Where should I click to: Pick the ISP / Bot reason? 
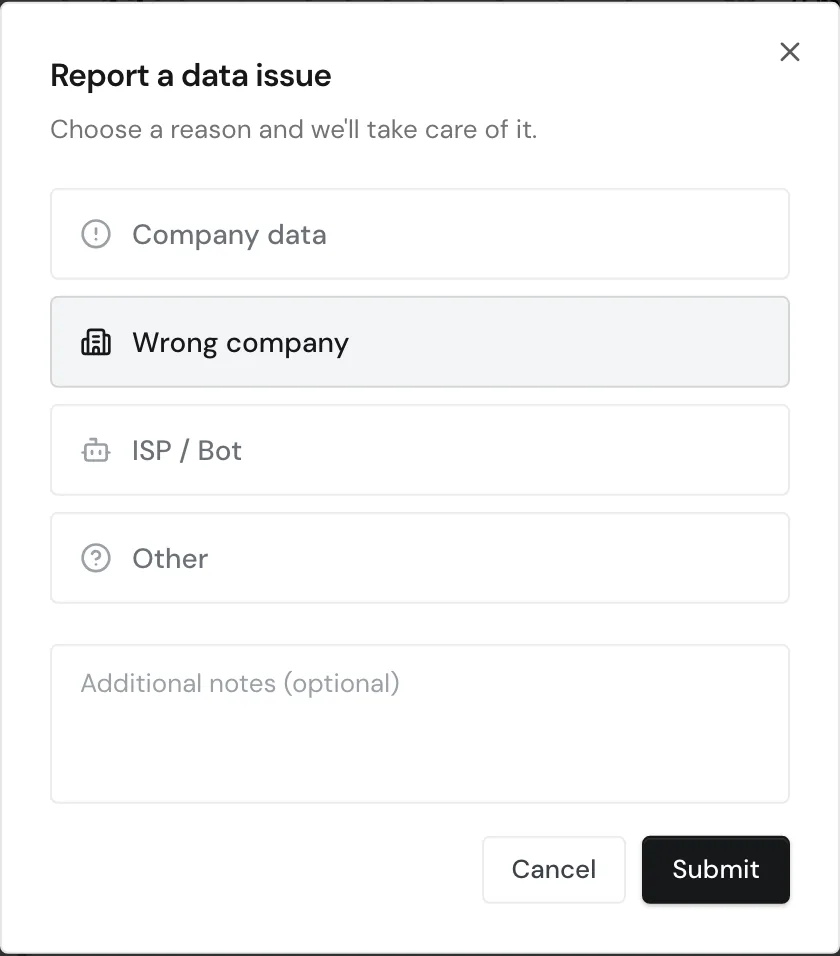pyautogui.click(x=420, y=450)
